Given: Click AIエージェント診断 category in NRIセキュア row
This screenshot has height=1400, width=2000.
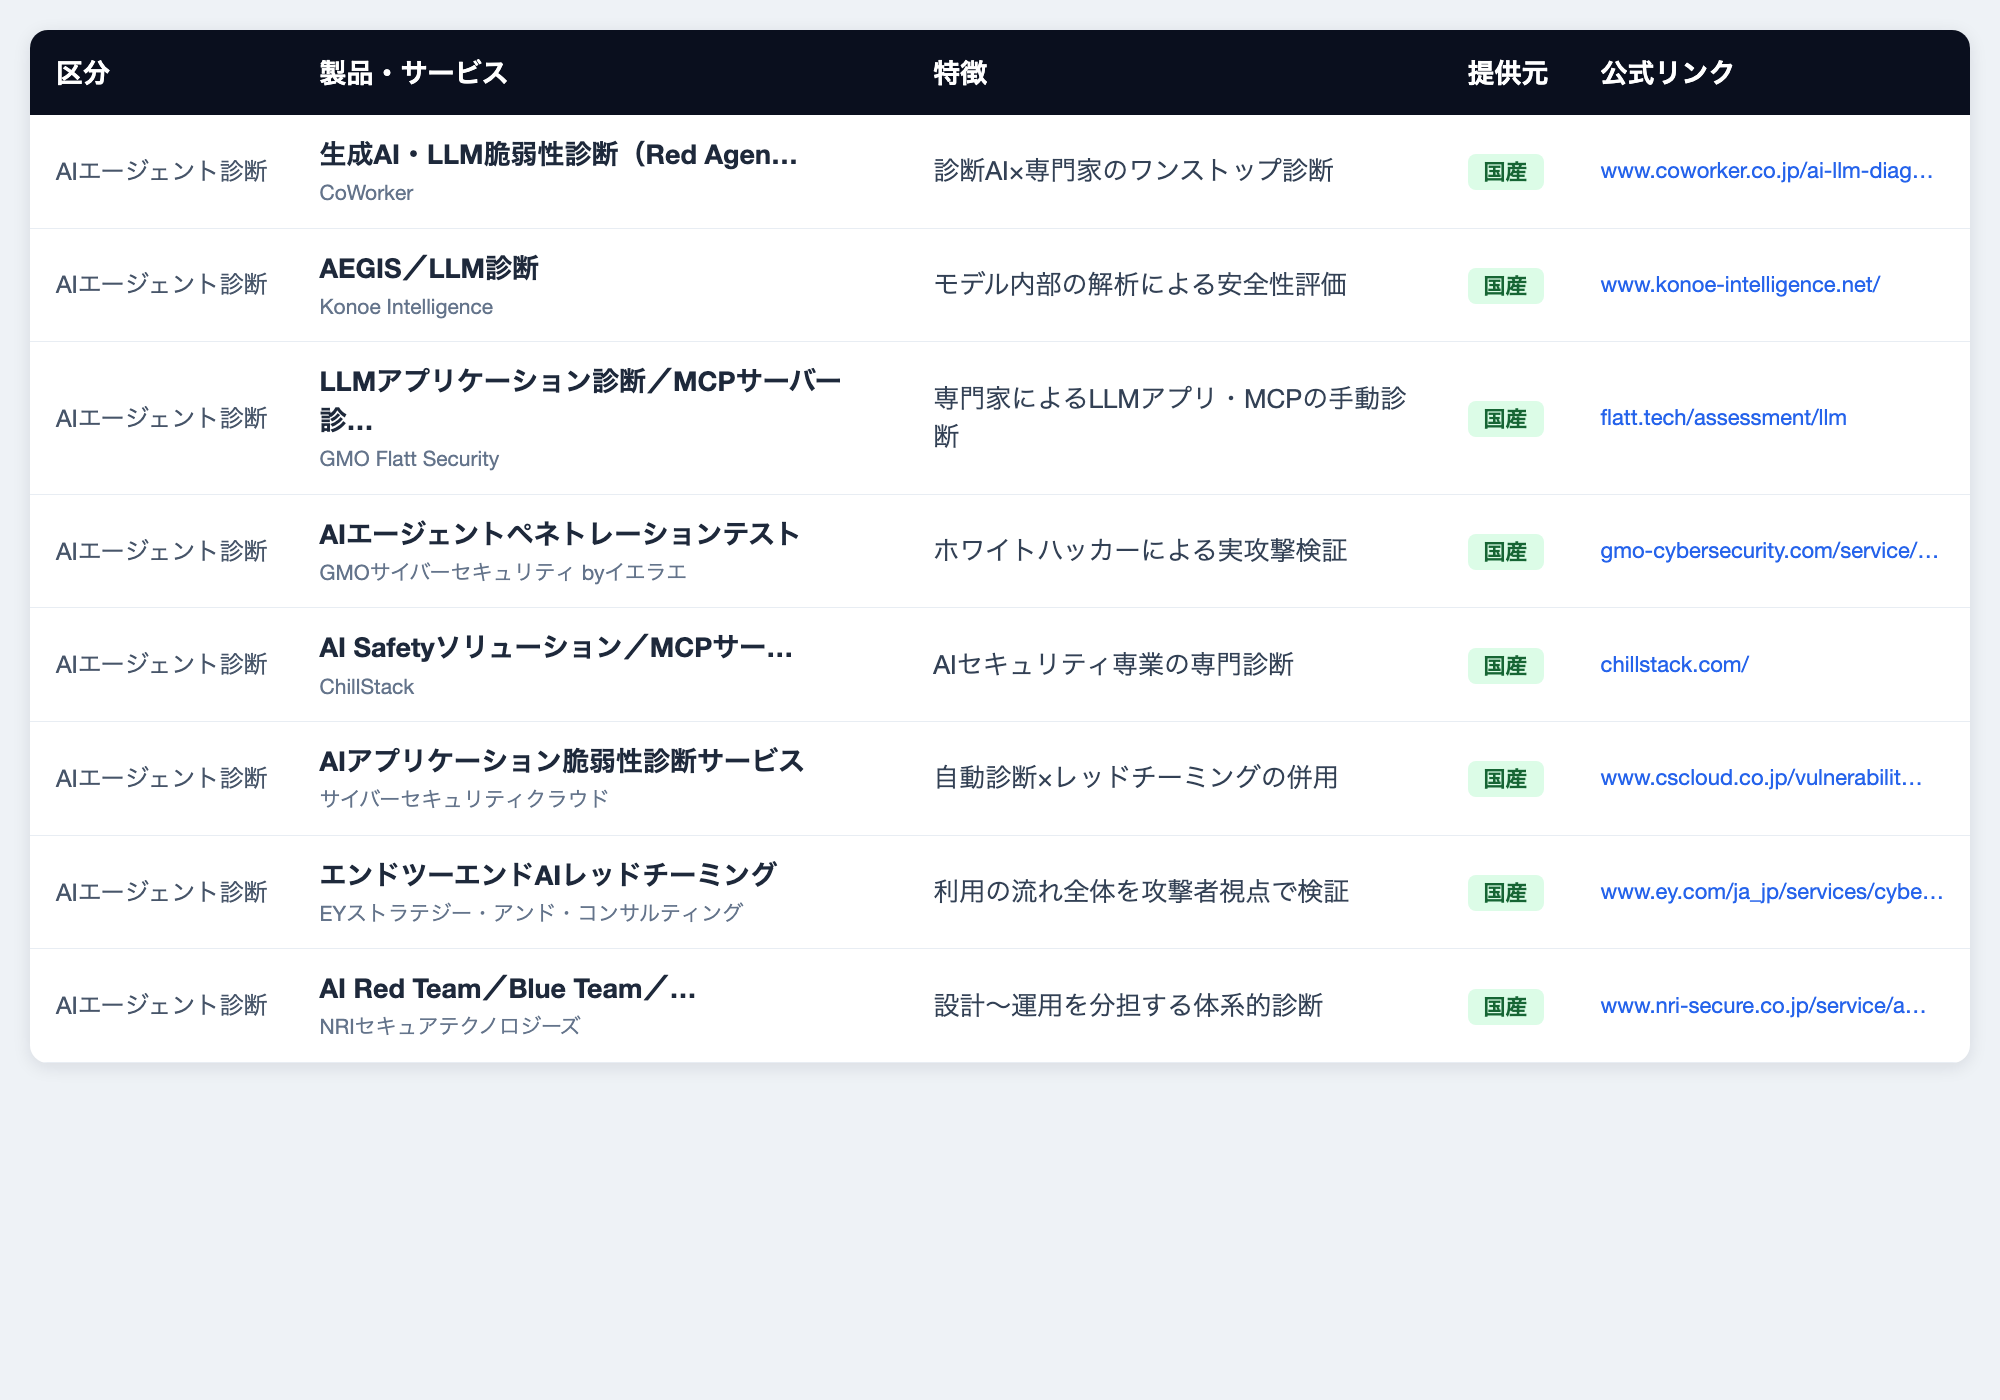Looking at the screenshot, I should click(162, 1006).
